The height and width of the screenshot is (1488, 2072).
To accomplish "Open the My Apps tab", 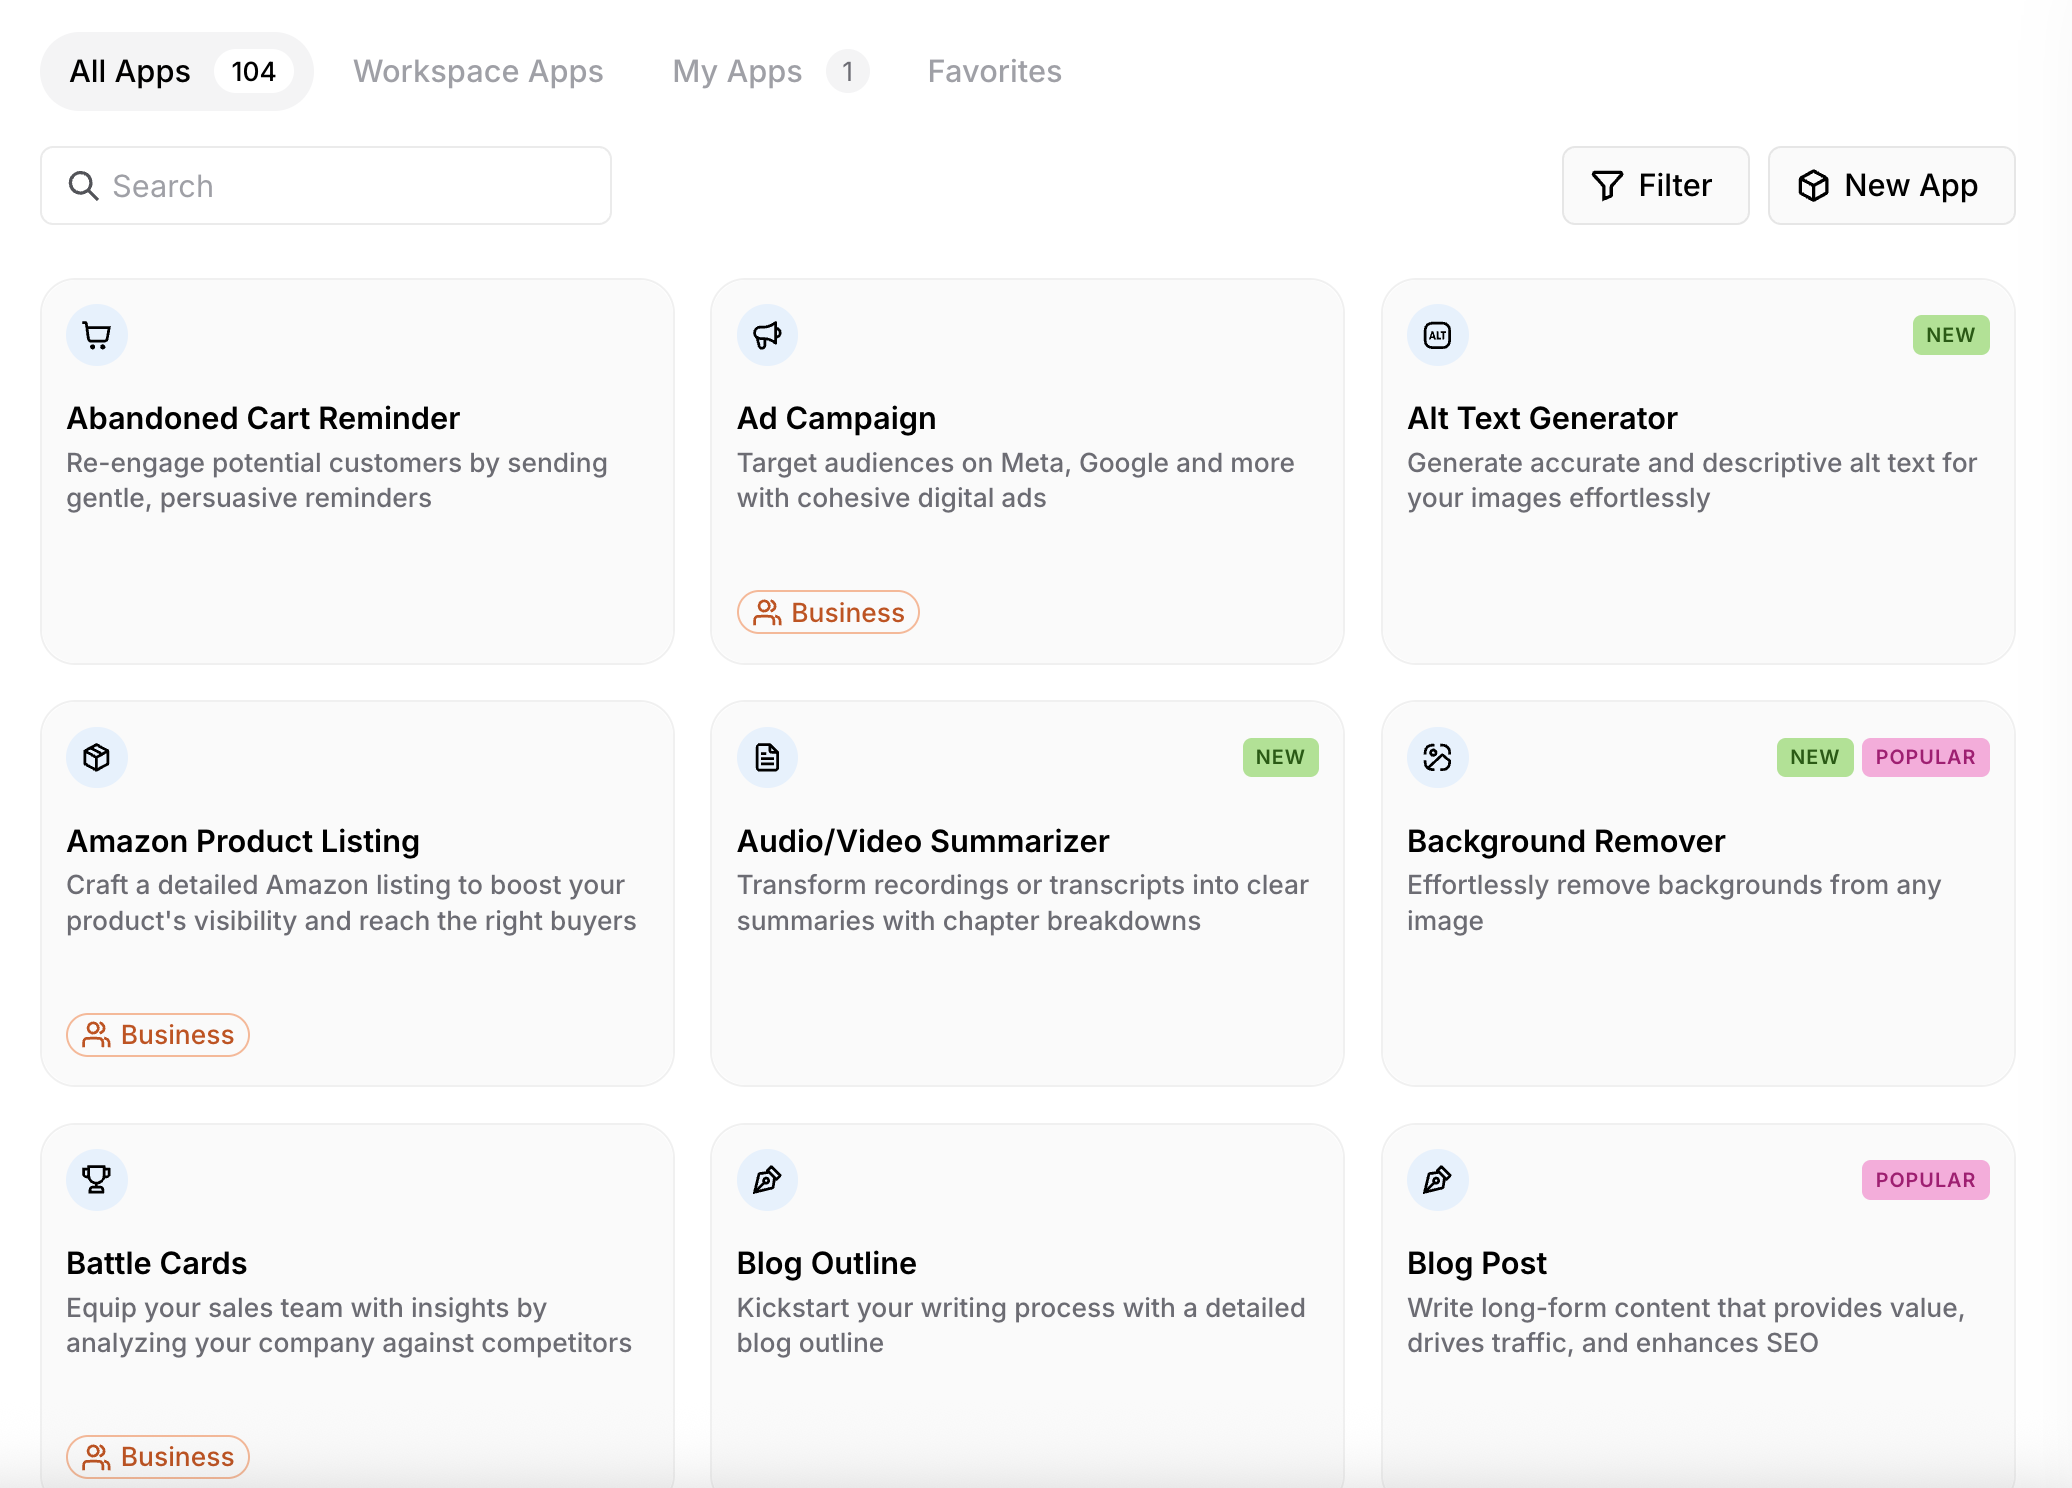I will pyautogui.click(x=738, y=71).
